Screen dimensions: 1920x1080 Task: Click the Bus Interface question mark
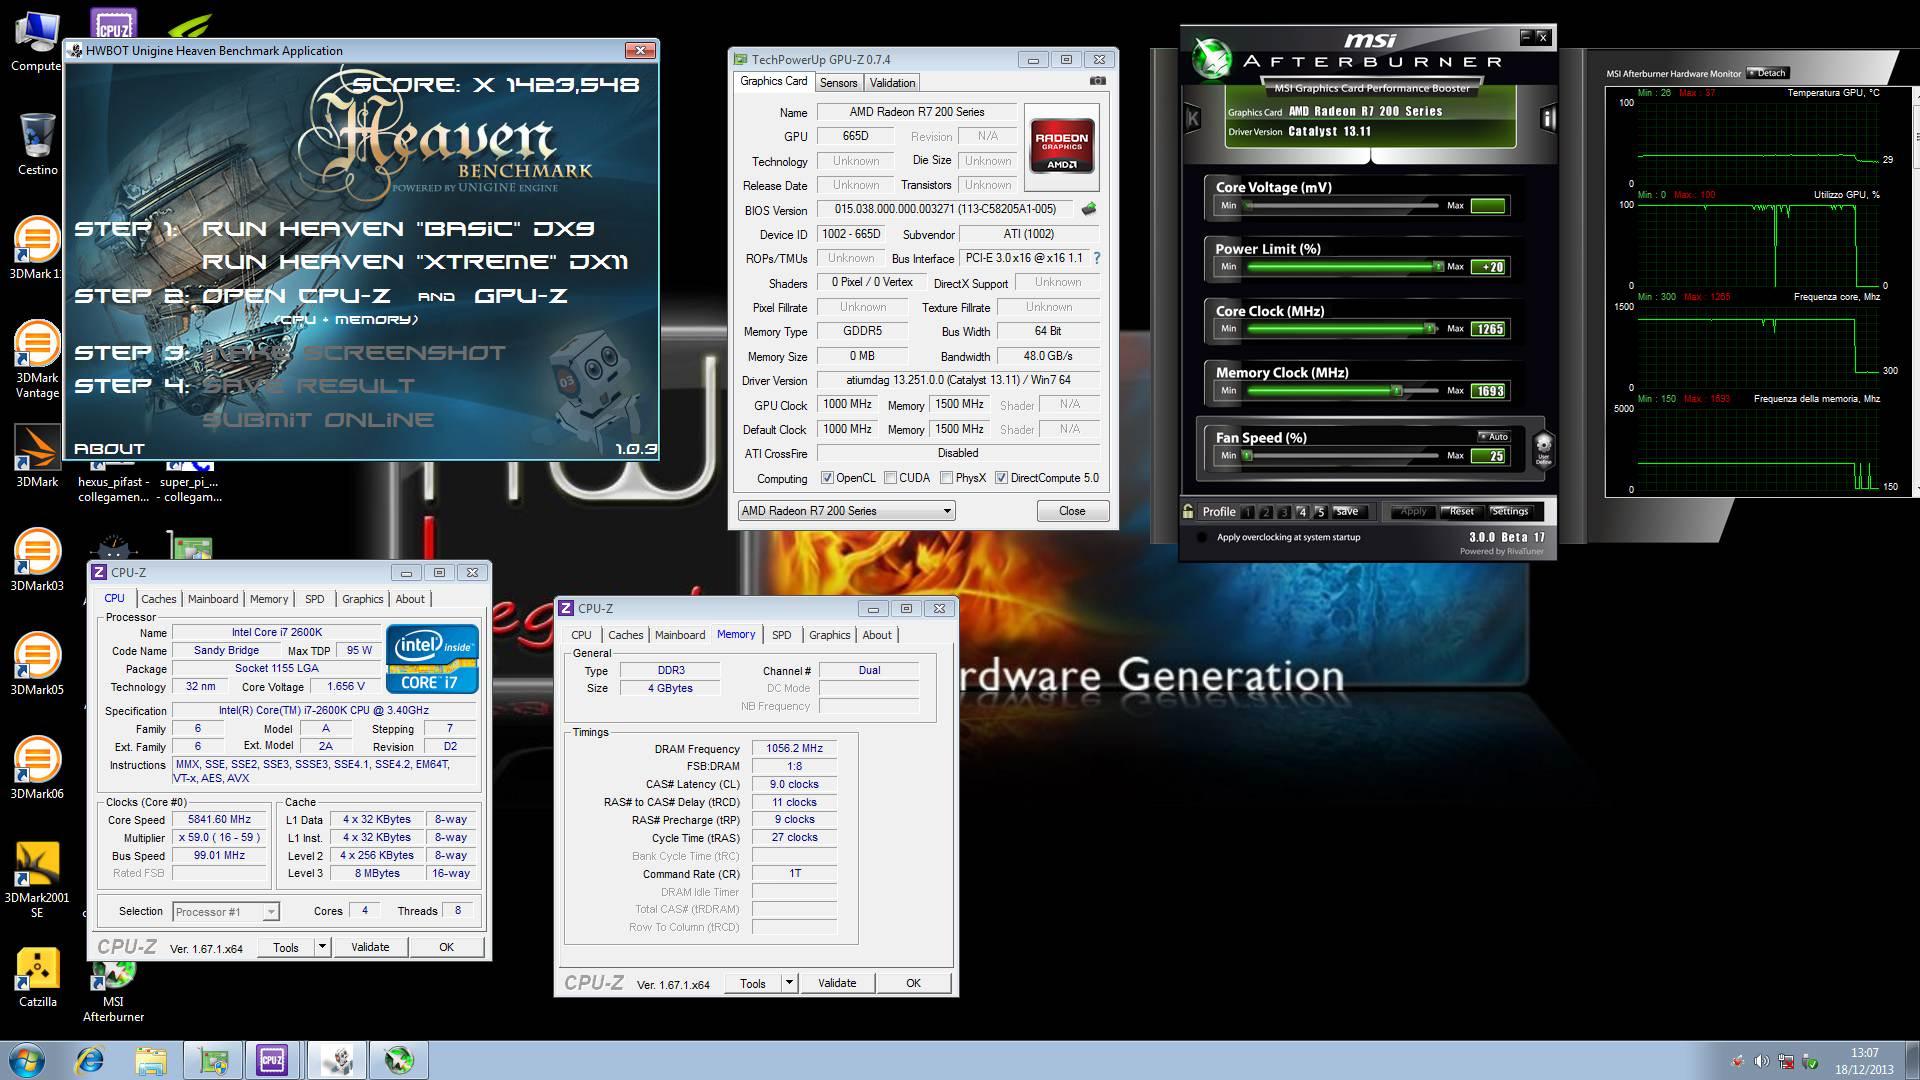[x=1097, y=258]
